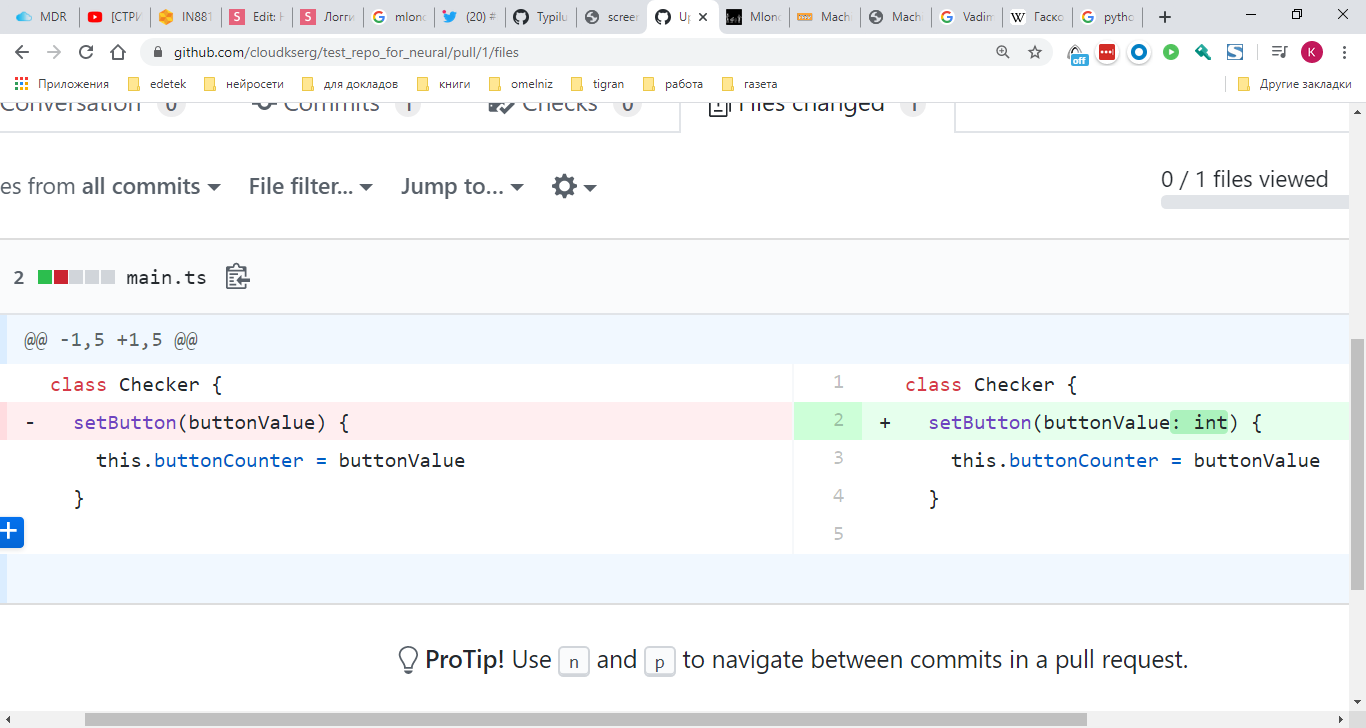Screen dimensions: 1366x728
Task: Go to browser home page
Action: coord(118,52)
